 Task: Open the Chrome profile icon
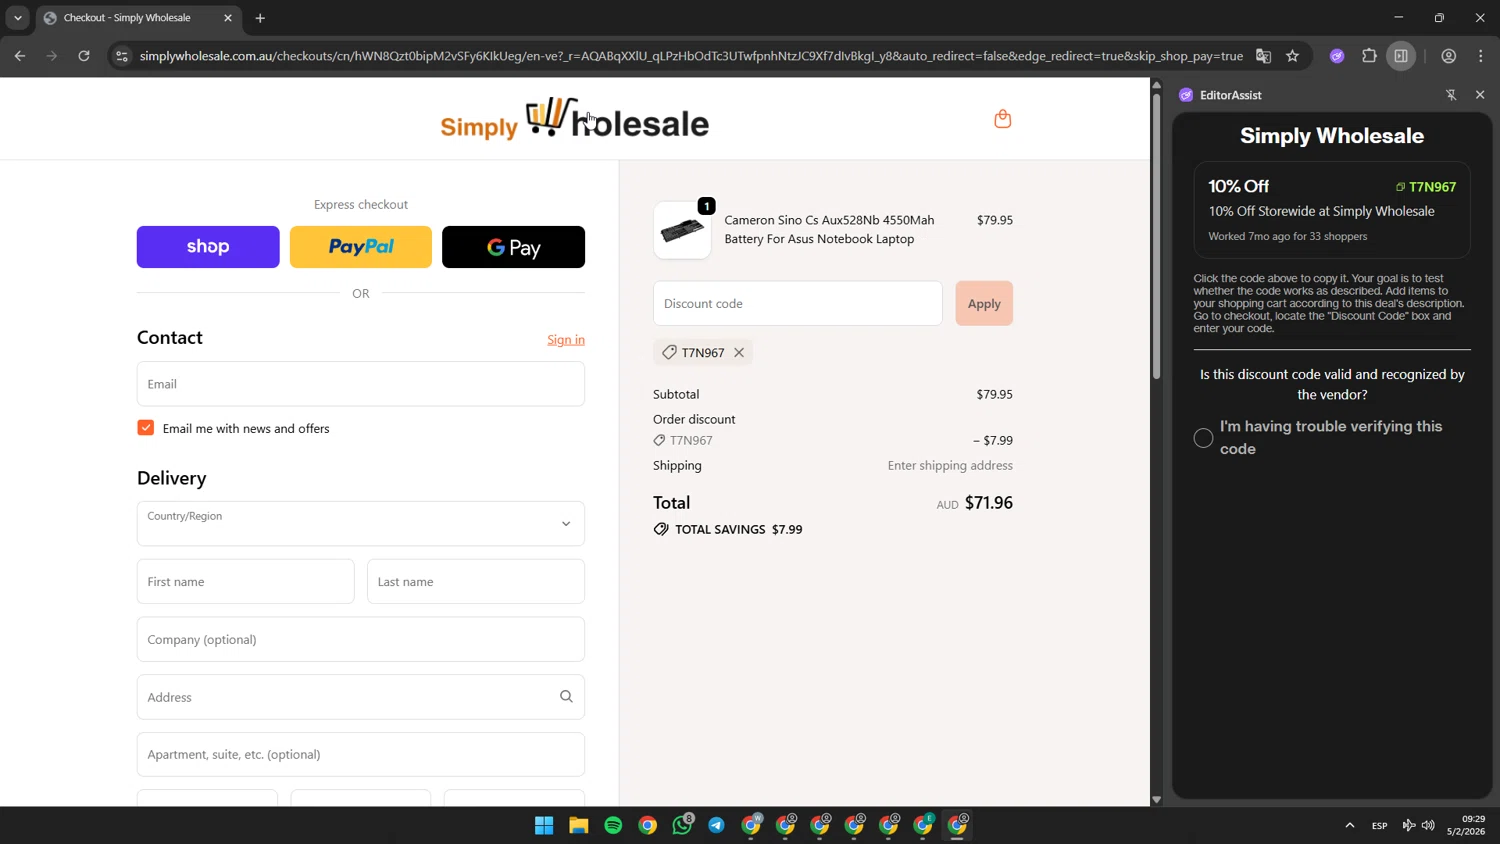[x=1448, y=56]
